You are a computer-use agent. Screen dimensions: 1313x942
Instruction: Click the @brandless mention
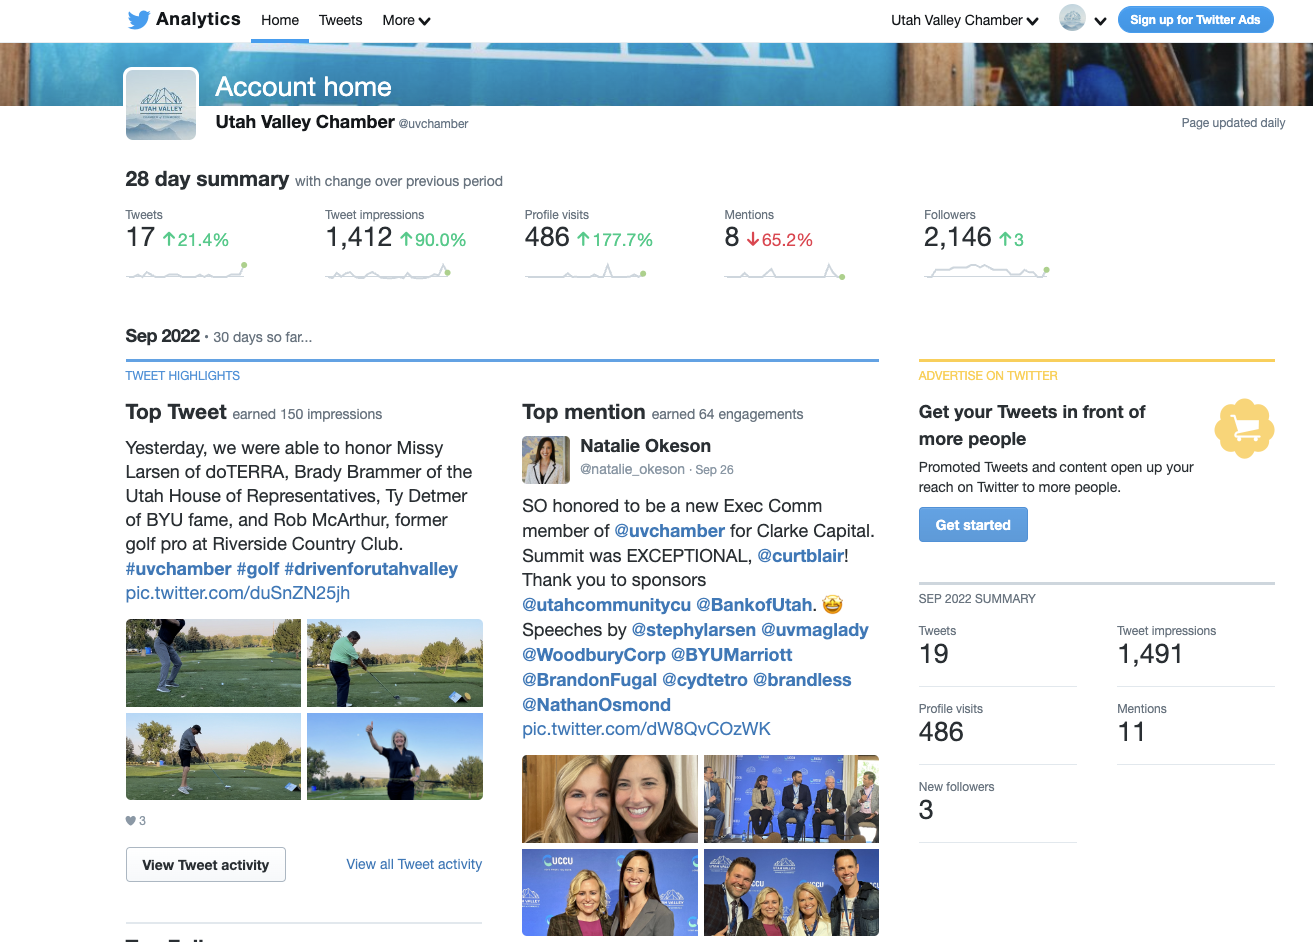[x=802, y=680]
